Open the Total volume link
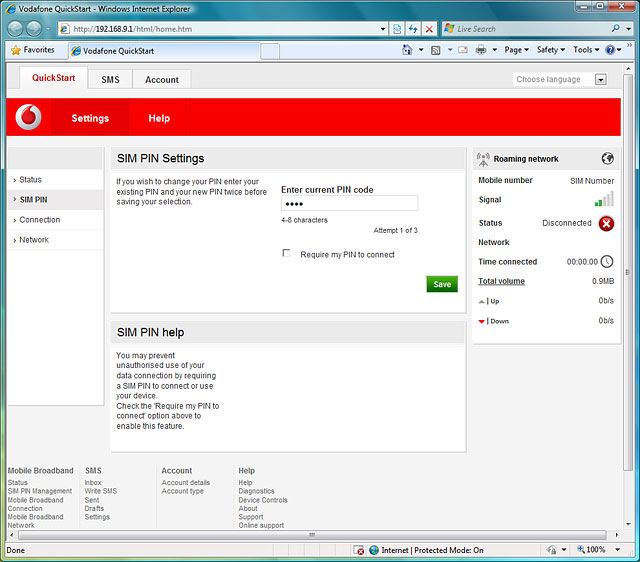 (x=501, y=281)
